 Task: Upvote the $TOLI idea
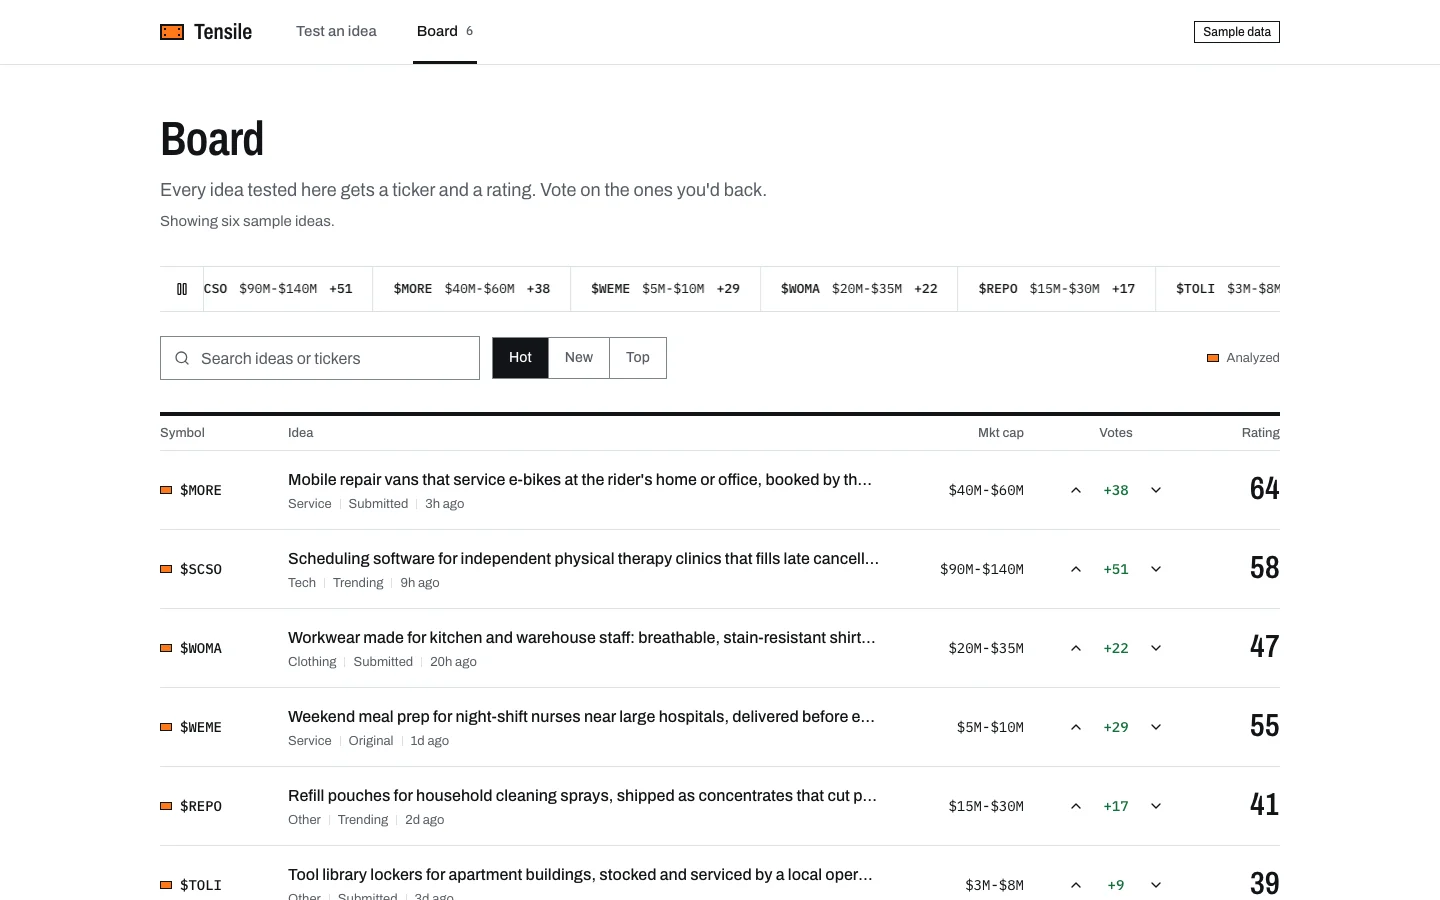click(x=1076, y=885)
